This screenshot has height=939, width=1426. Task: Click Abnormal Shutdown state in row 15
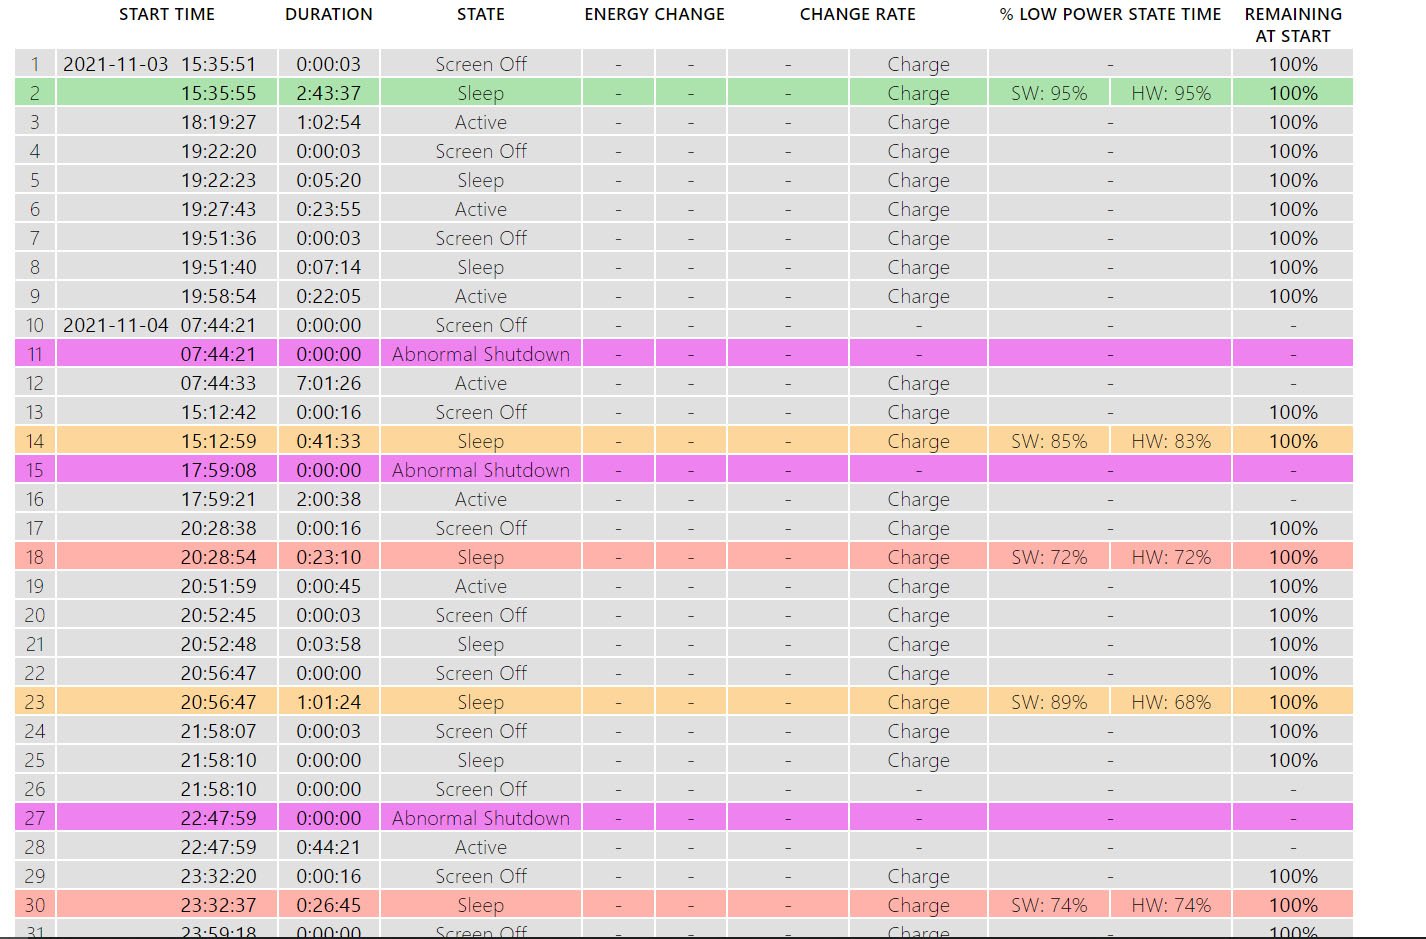coord(480,470)
